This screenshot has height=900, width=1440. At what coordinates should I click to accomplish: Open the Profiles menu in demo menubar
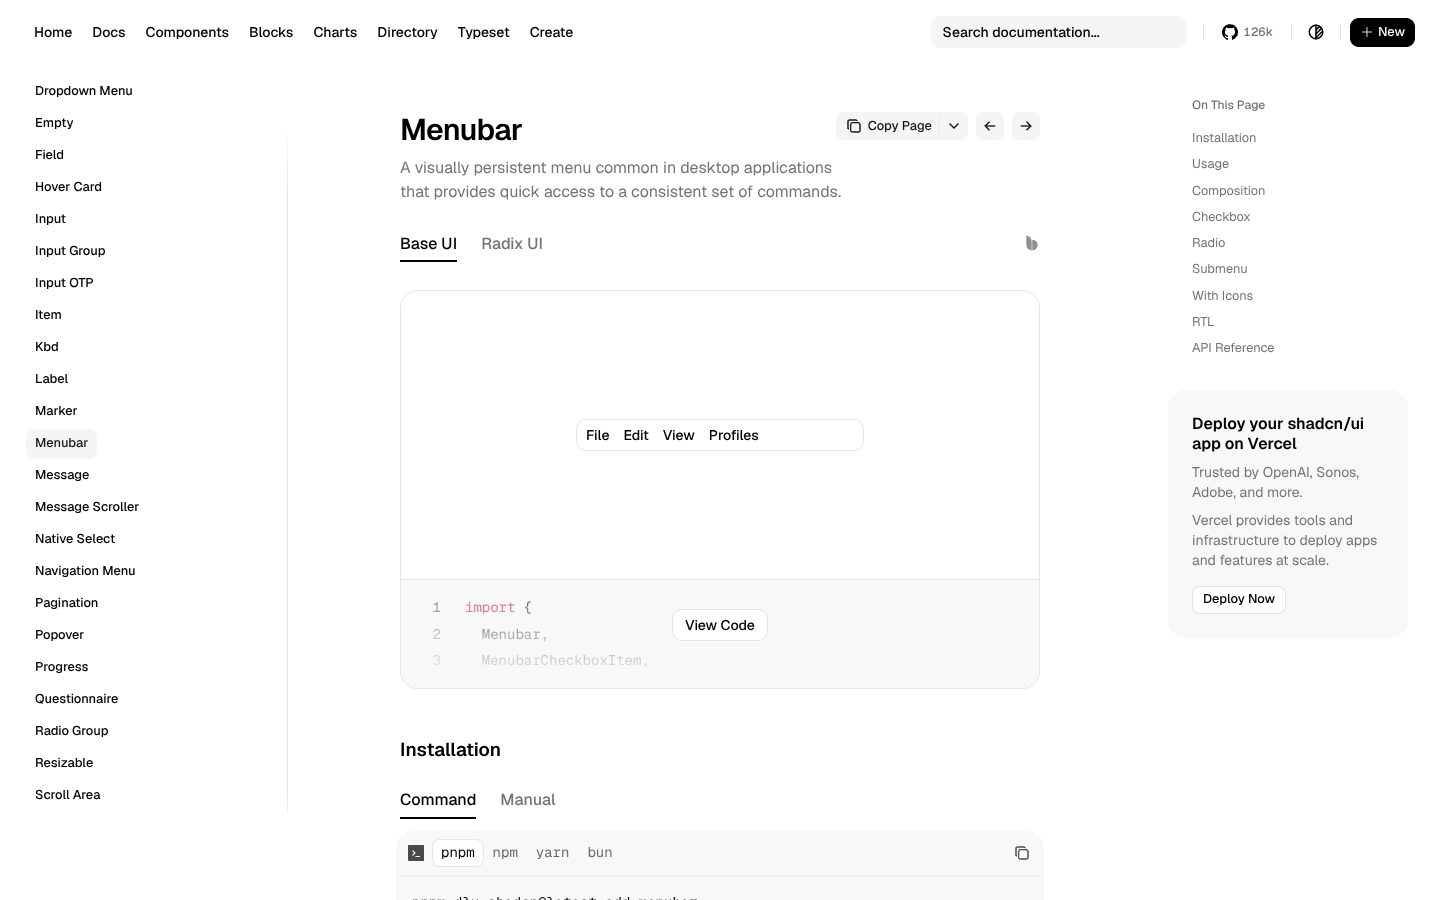[x=734, y=435]
